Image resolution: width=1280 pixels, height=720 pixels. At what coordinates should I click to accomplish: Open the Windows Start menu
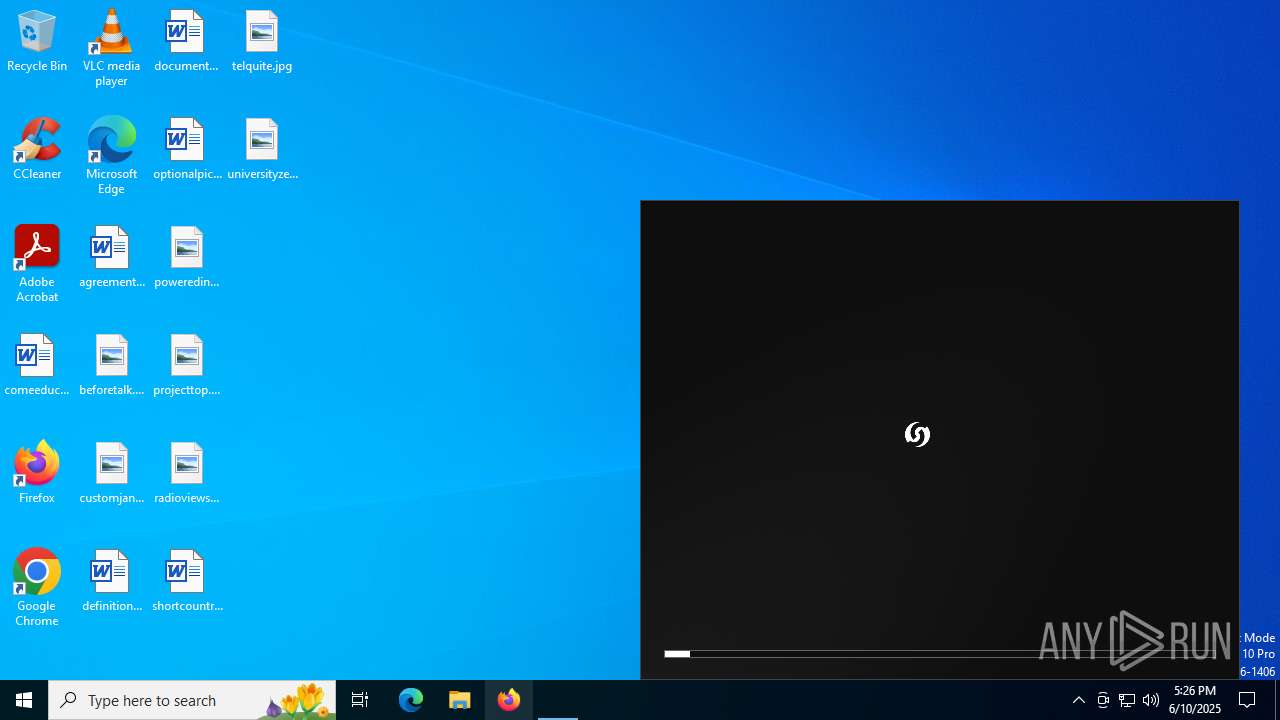point(24,700)
